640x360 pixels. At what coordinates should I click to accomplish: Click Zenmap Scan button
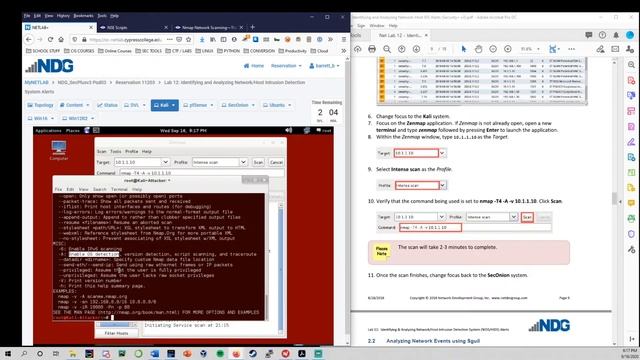coord(258,162)
